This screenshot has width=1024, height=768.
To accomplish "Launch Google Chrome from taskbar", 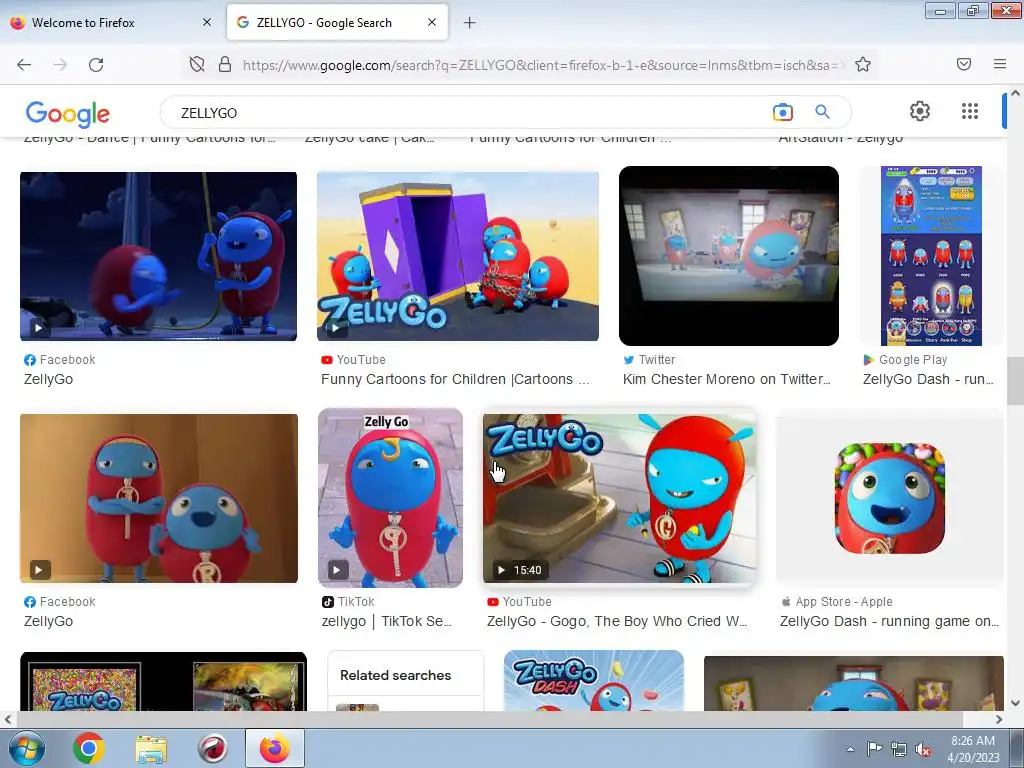I will 89,748.
